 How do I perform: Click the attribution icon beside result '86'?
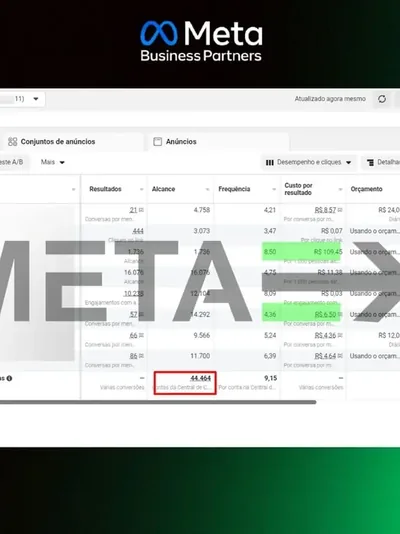[141, 357]
